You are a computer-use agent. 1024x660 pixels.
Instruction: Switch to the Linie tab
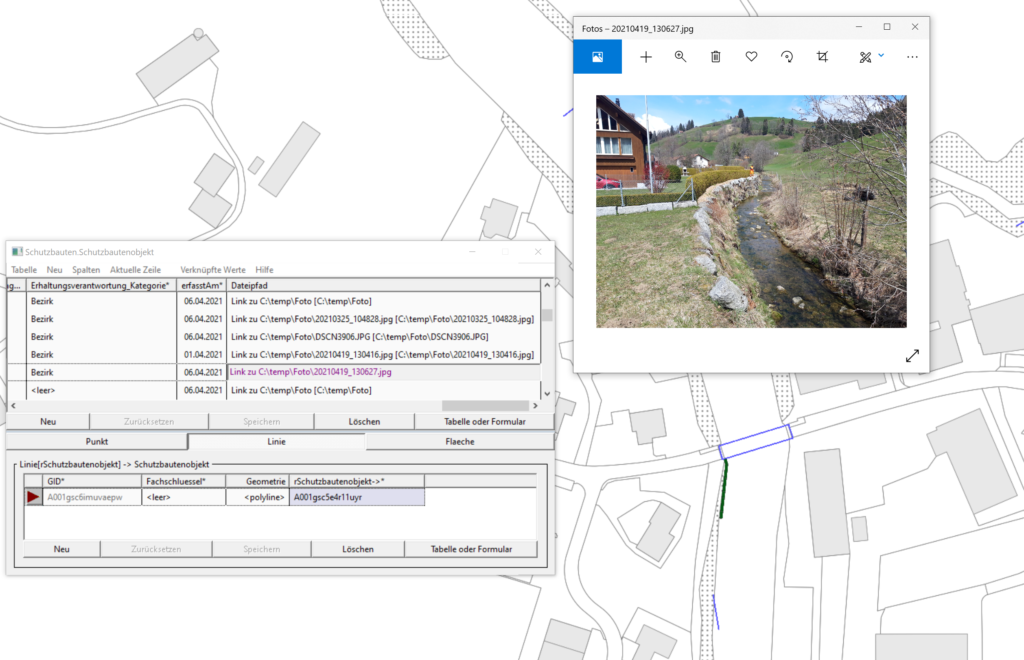coord(276,441)
